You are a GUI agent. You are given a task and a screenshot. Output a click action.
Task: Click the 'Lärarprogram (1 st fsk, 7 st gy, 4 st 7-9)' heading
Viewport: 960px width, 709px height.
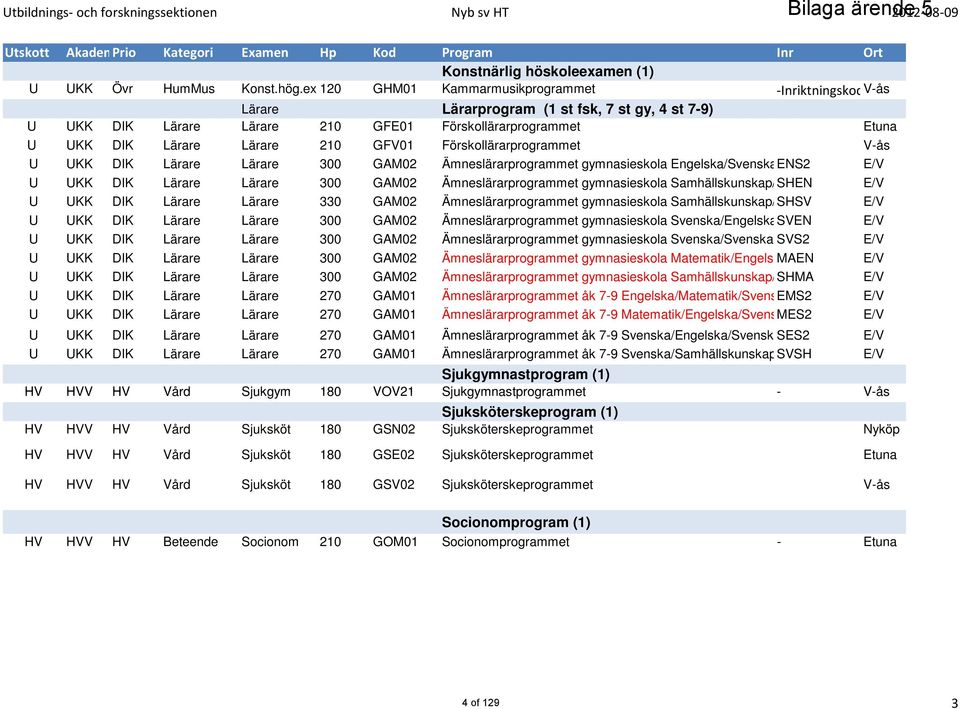pyautogui.click(x=577, y=109)
